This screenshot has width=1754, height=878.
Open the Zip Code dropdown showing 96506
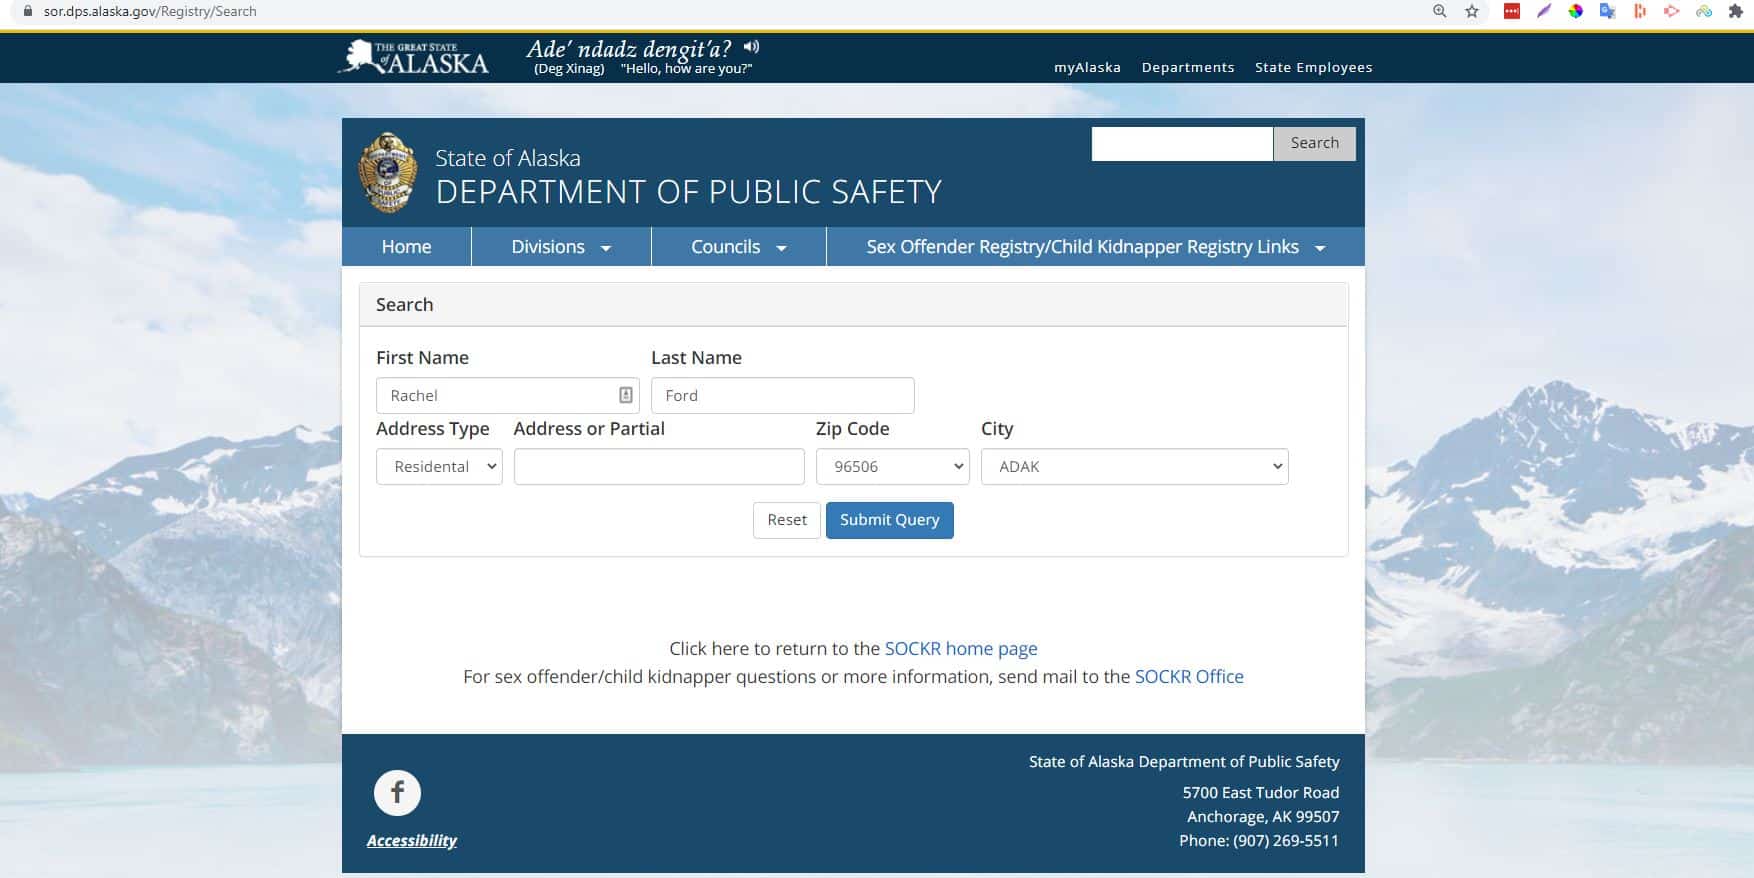pos(892,467)
